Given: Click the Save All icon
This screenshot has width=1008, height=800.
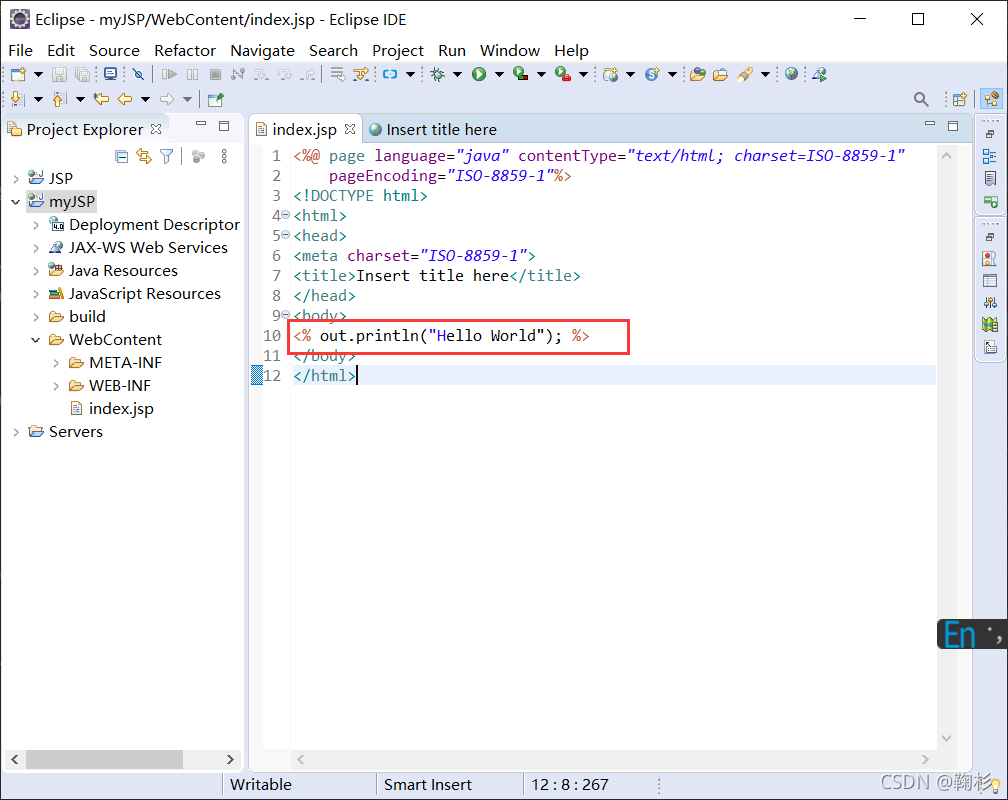Looking at the screenshot, I should click(82, 75).
